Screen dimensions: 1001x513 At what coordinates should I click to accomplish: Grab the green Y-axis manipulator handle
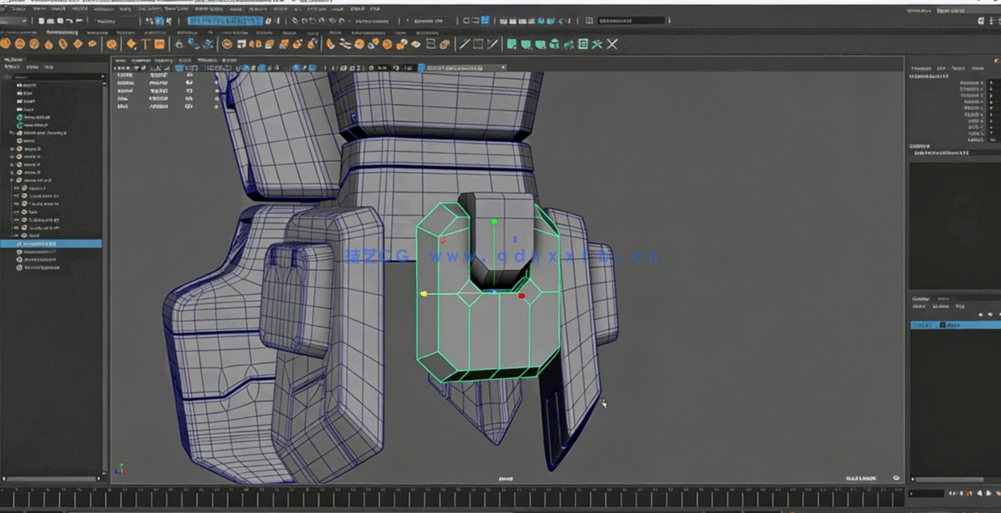[494, 221]
